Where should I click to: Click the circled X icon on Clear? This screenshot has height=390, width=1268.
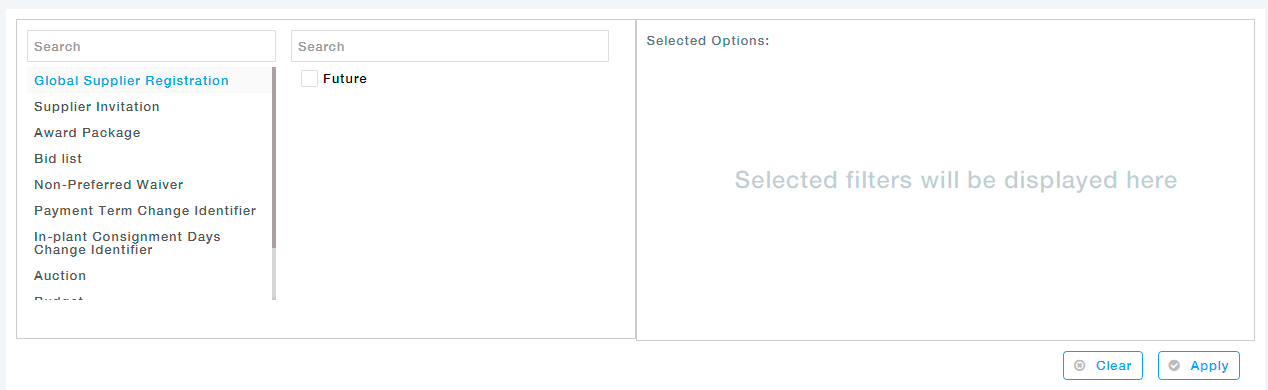[1080, 366]
